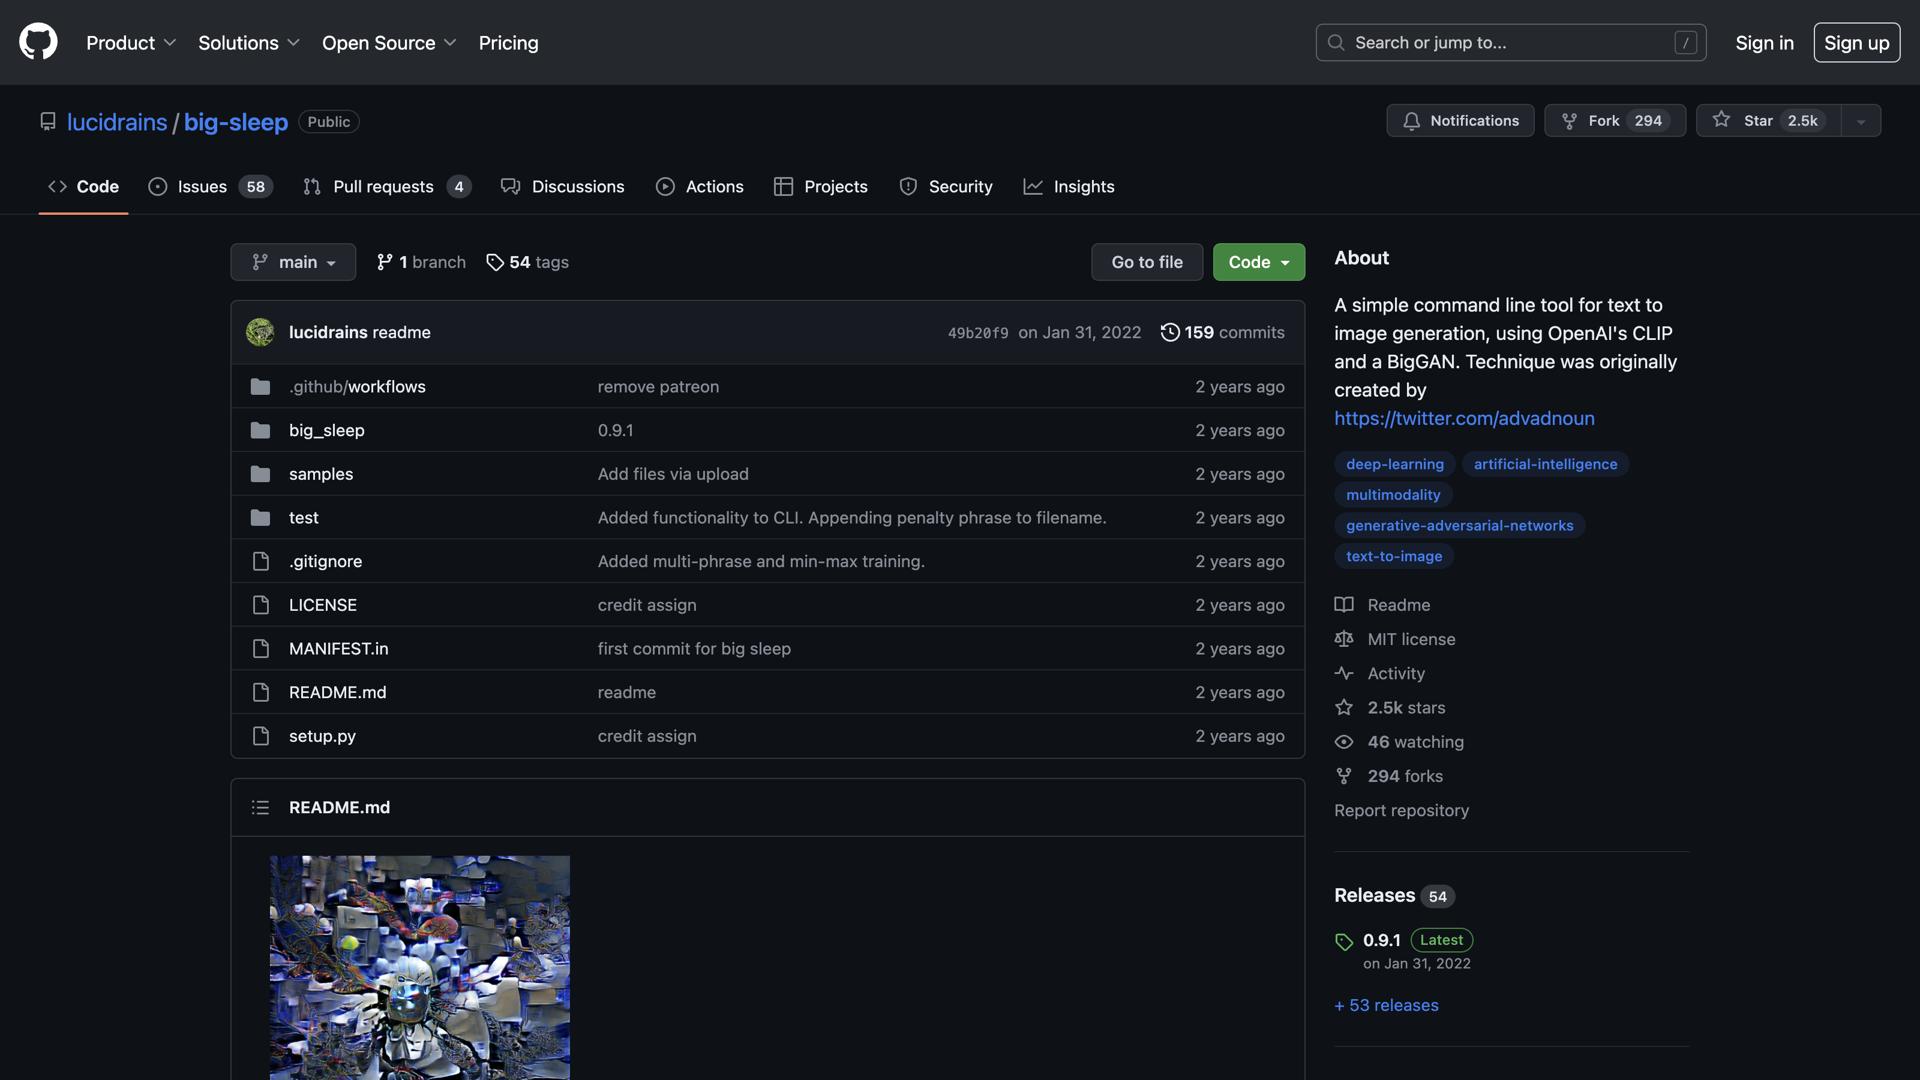This screenshot has height=1080, width=1920.
Task: Switch to the Pull requests tab
Action: coord(386,187)
